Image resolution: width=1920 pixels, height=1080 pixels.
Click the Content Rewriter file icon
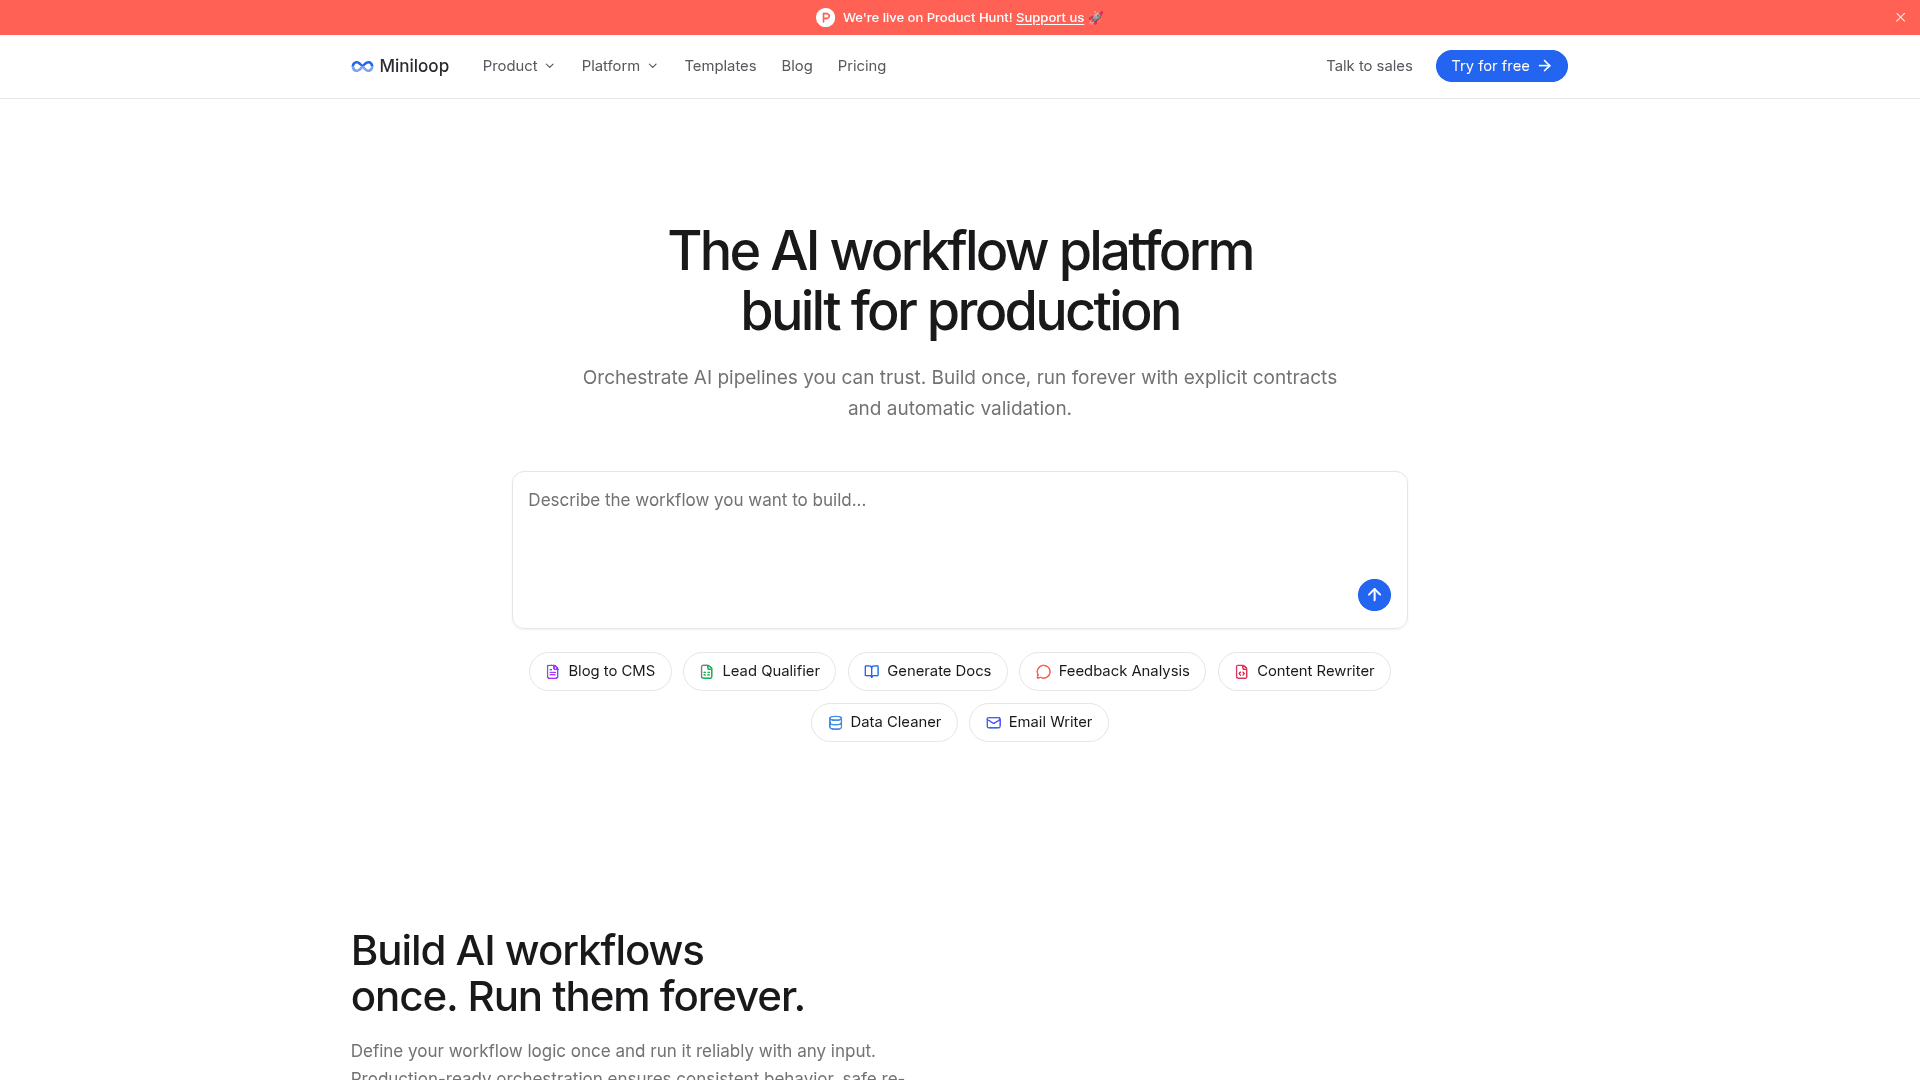pos(1241,672)
